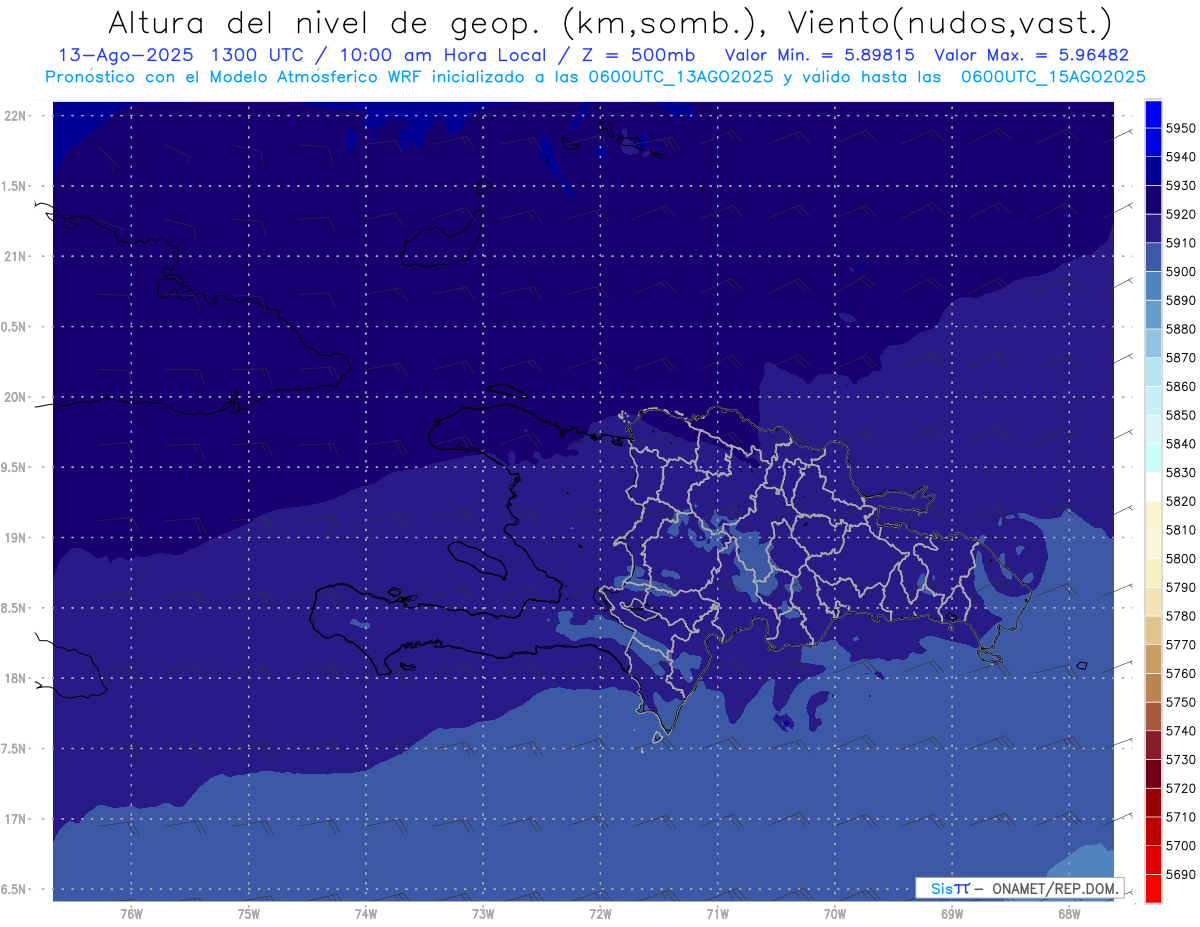Click the 5690 colorbar label

click(1180, 873)
